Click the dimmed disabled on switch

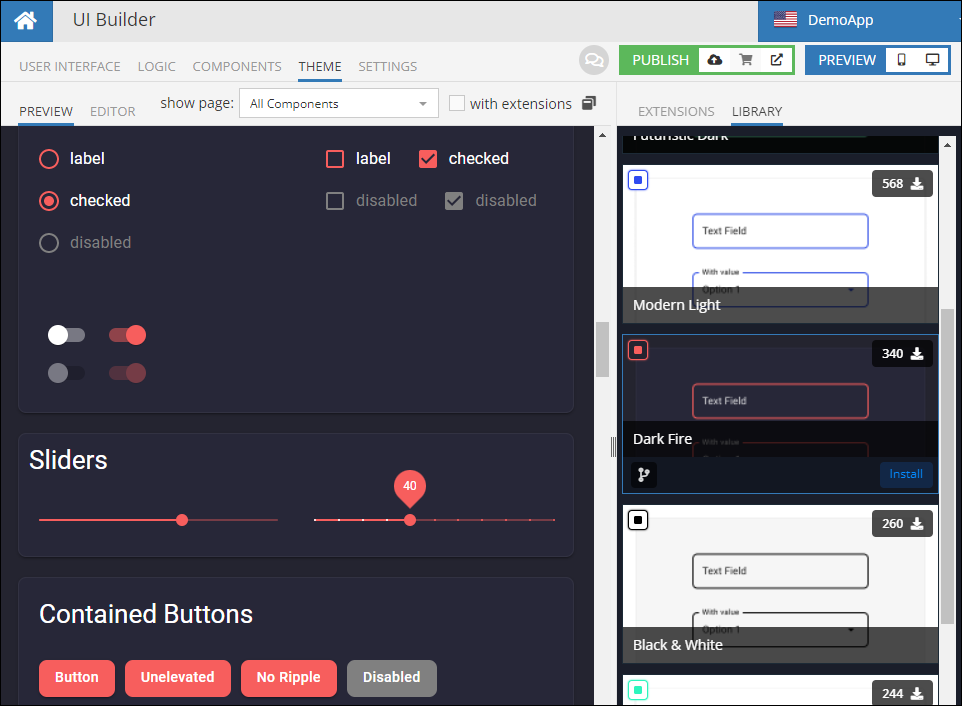coord(128,373)
